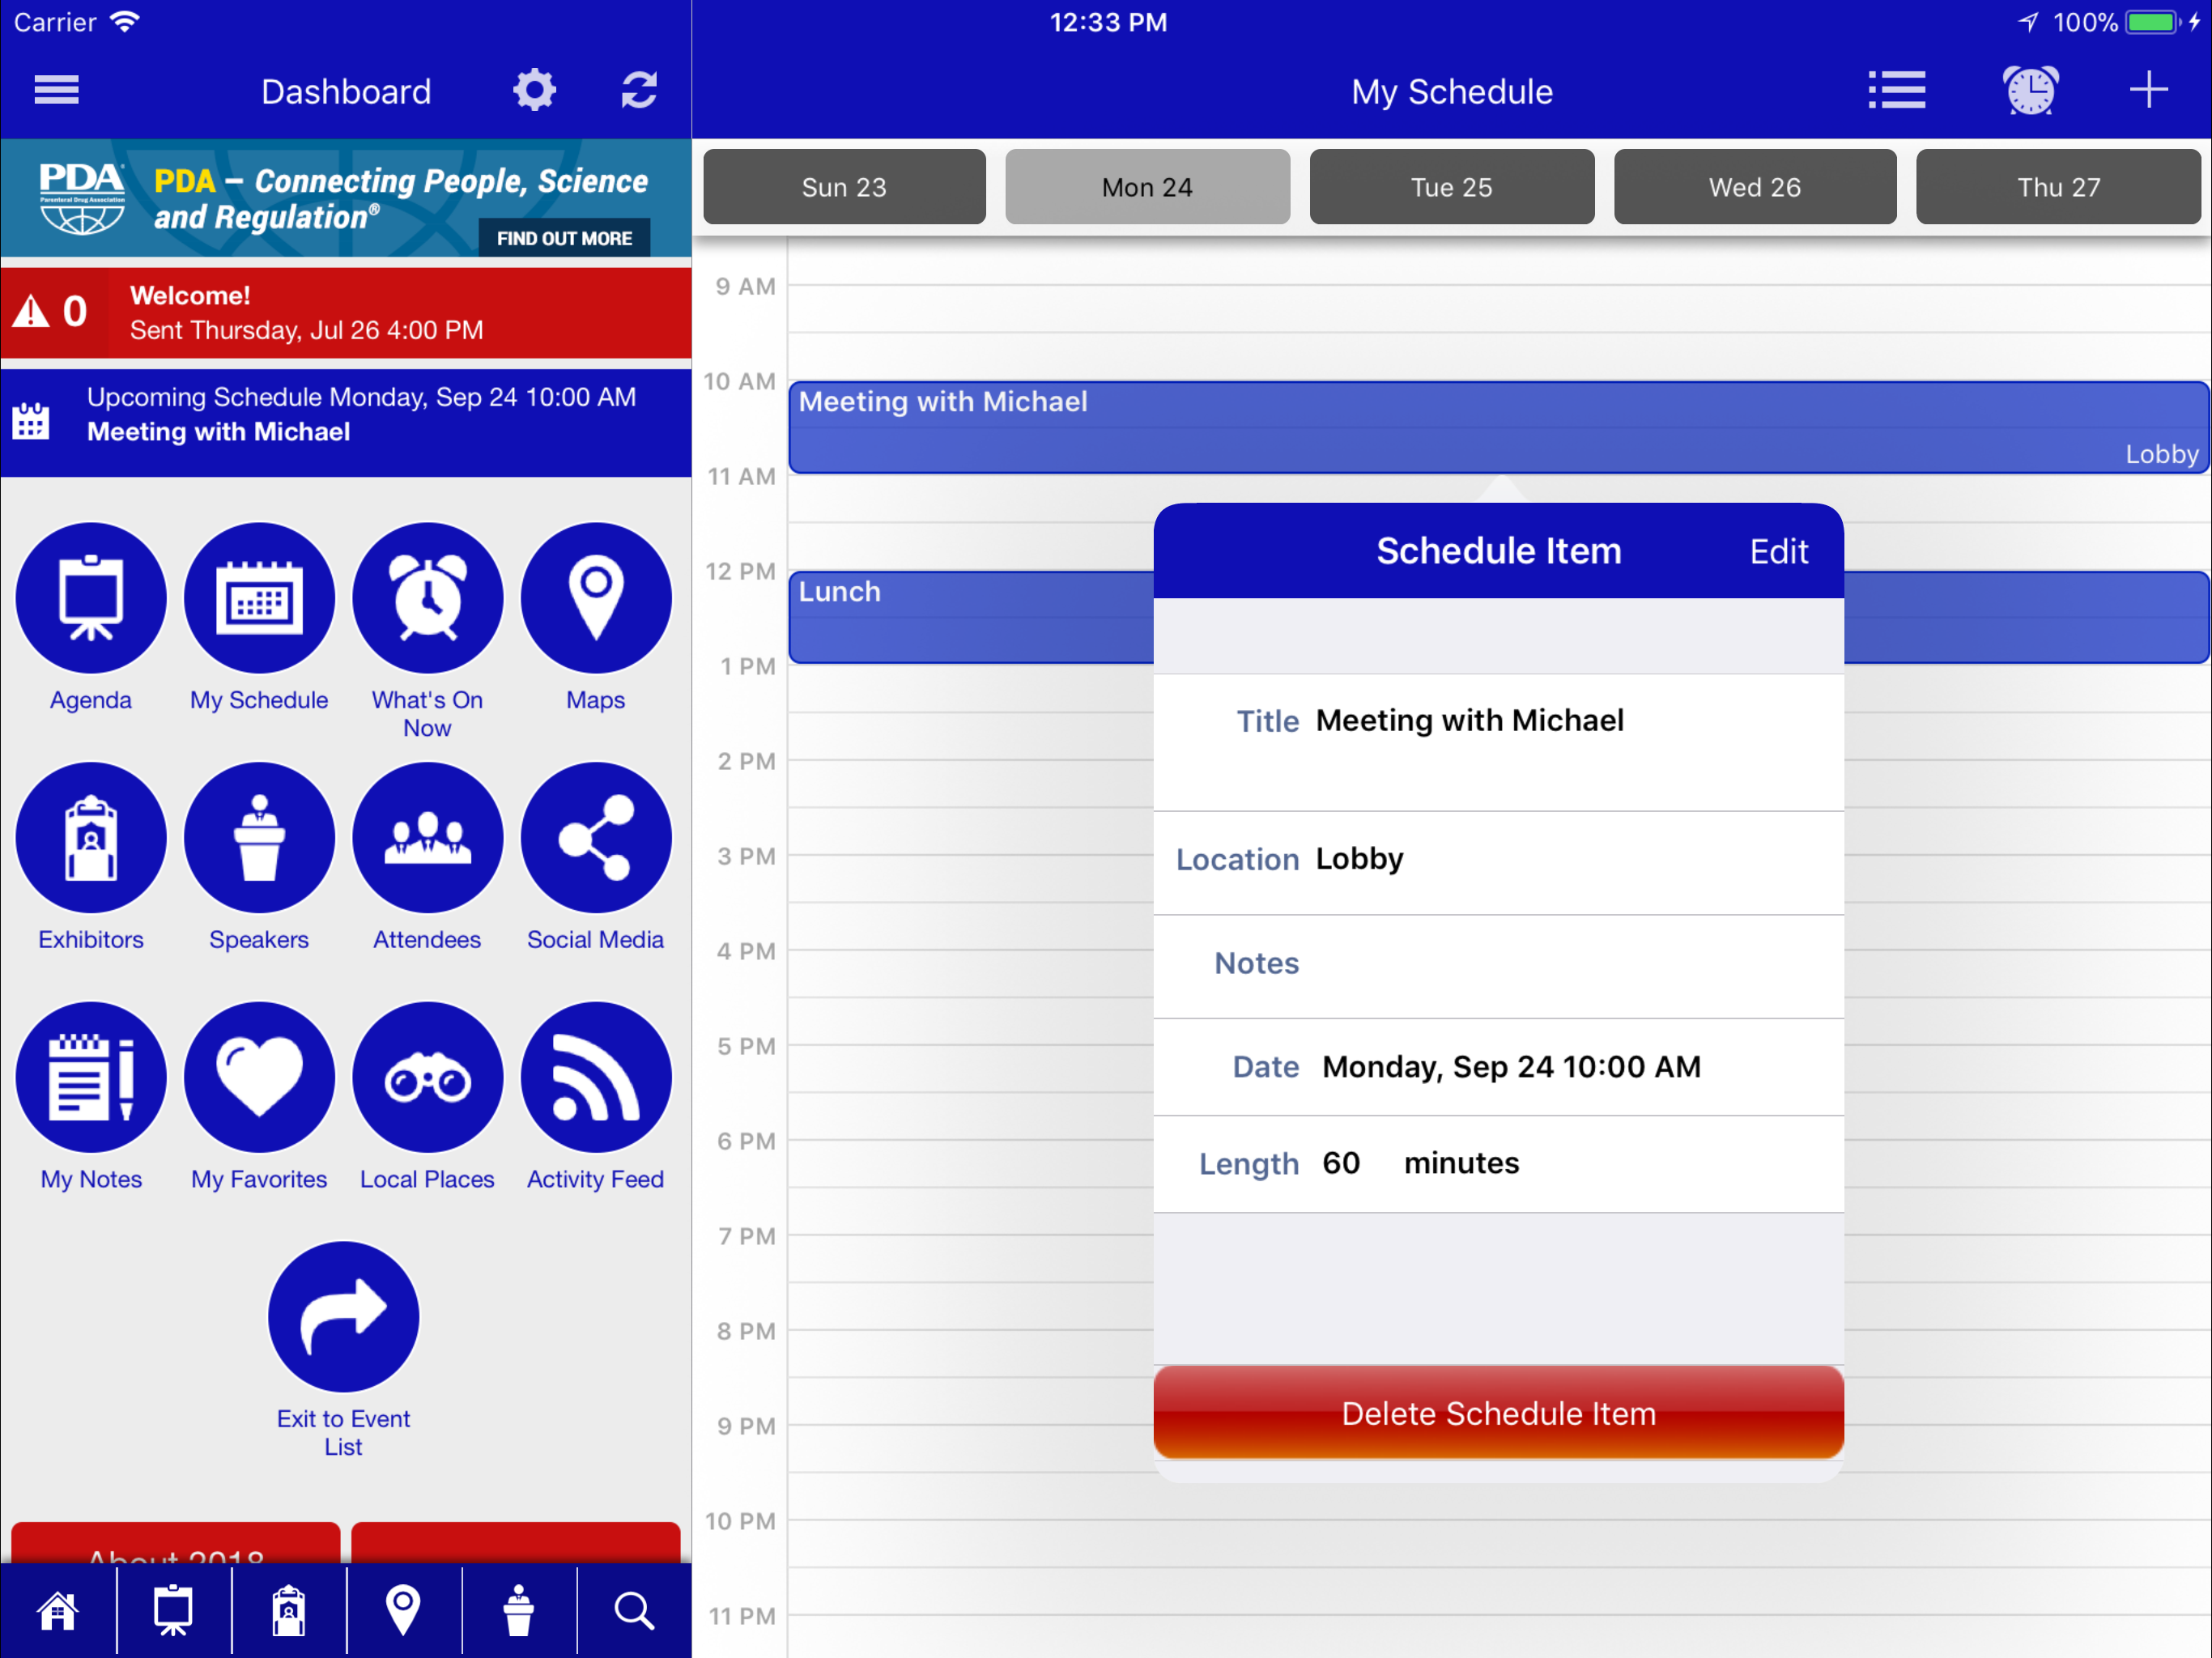Tap the Location field Lobby
Image resolution: width=2212 pixels, height=1658 pixels.
[x=1498, y=862]
